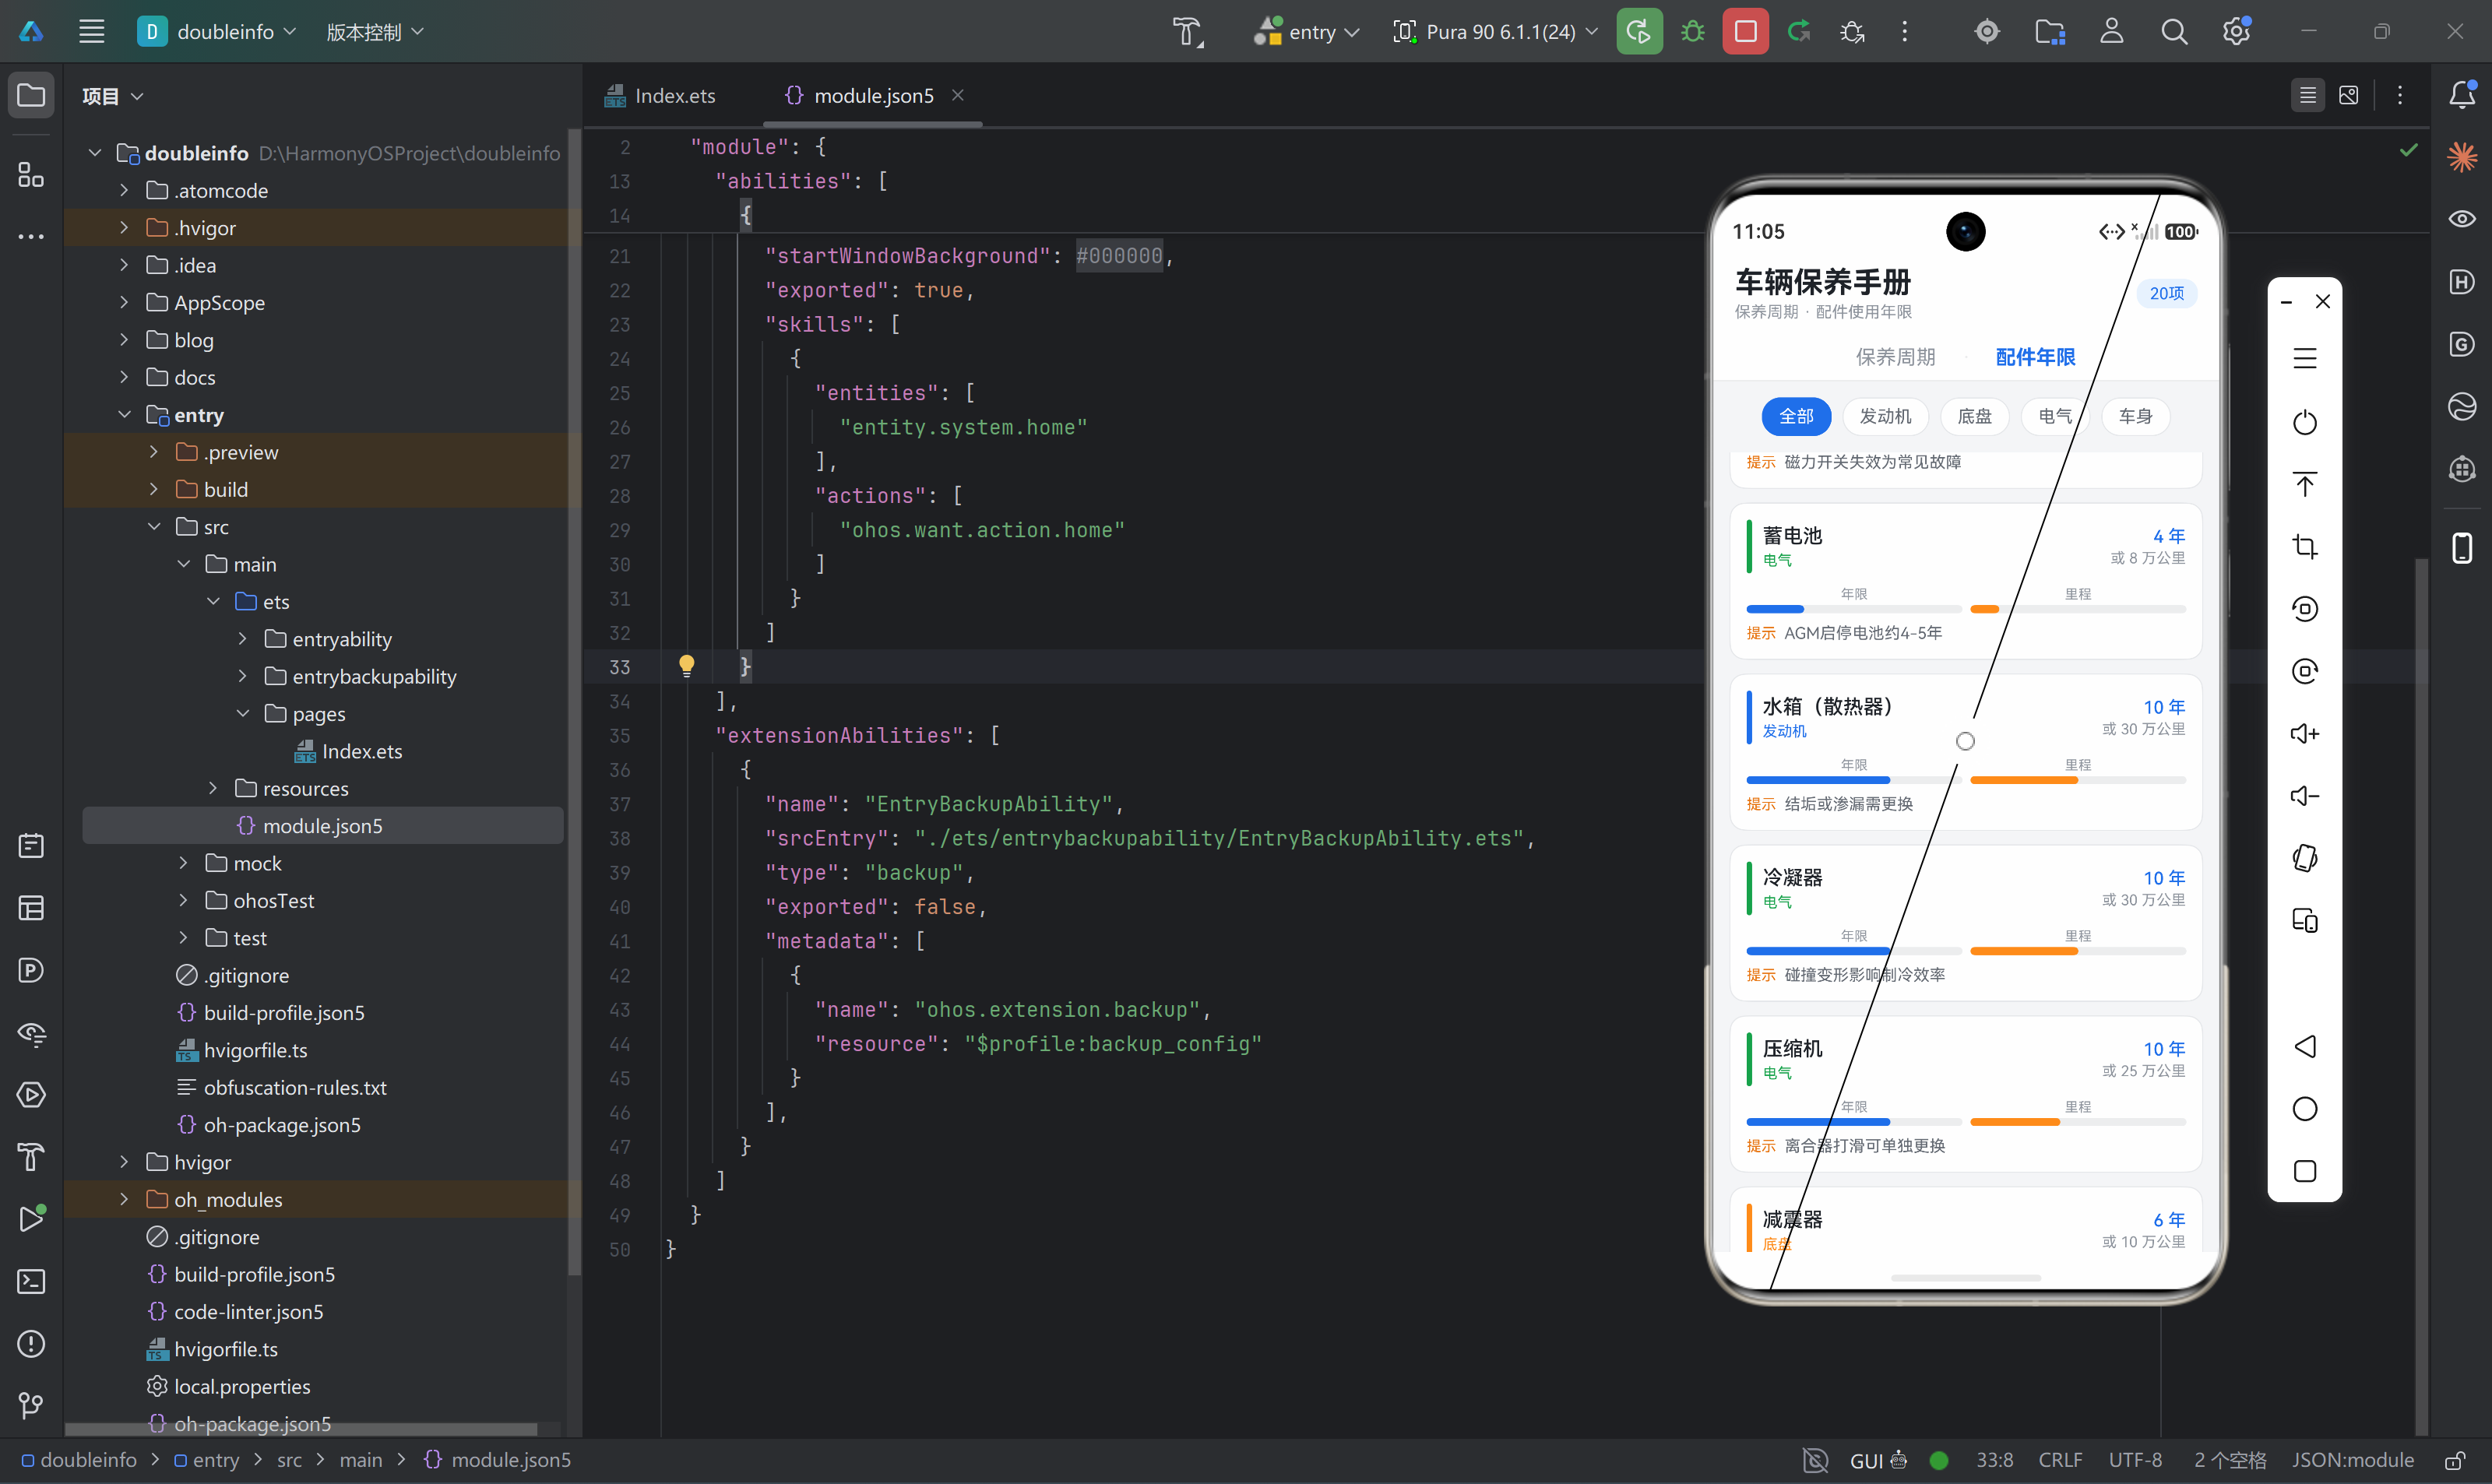This screenshot has width=2492, height=1484.
Task: Open the device manager phone icon
Action: 2462,548
